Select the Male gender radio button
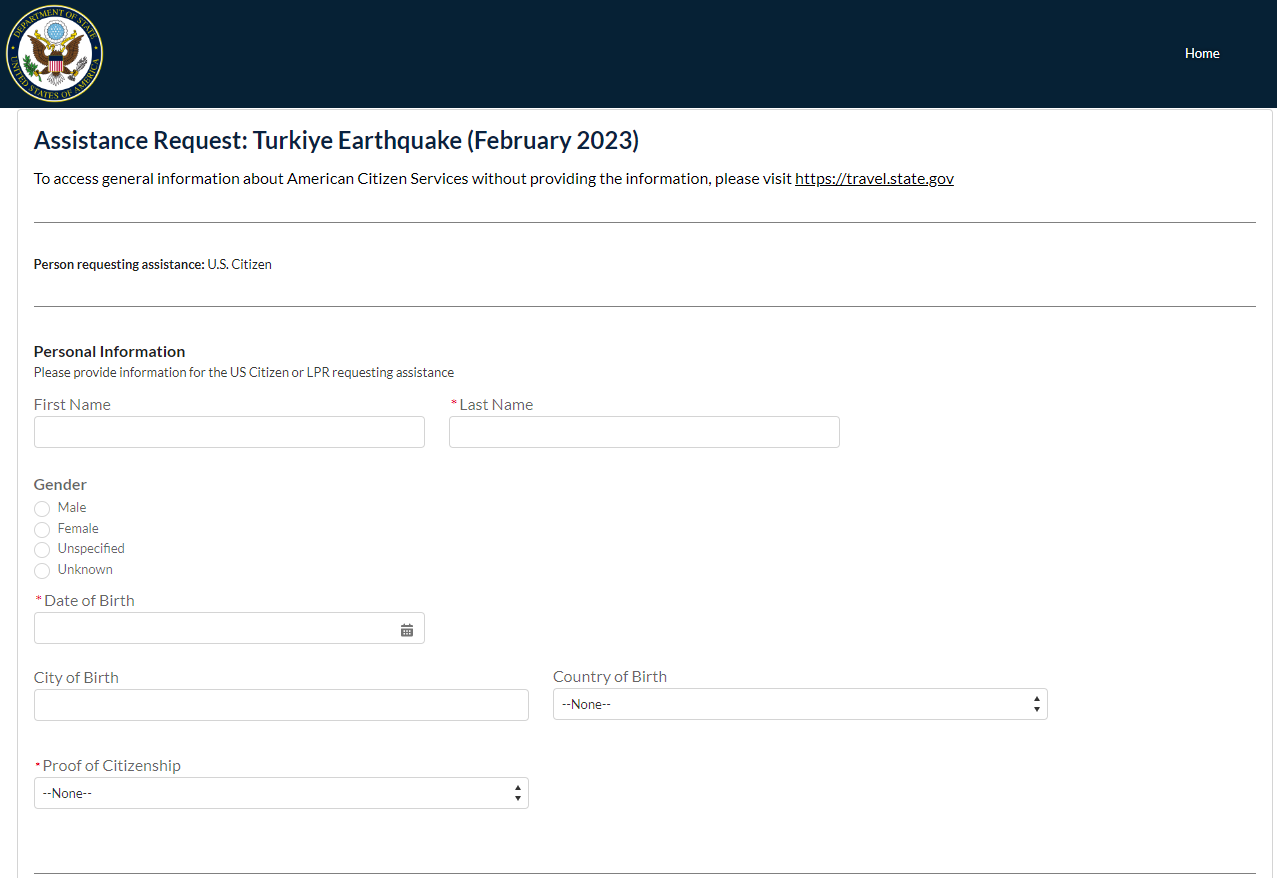Screen dimensions: 1277x878 (42, 509)
